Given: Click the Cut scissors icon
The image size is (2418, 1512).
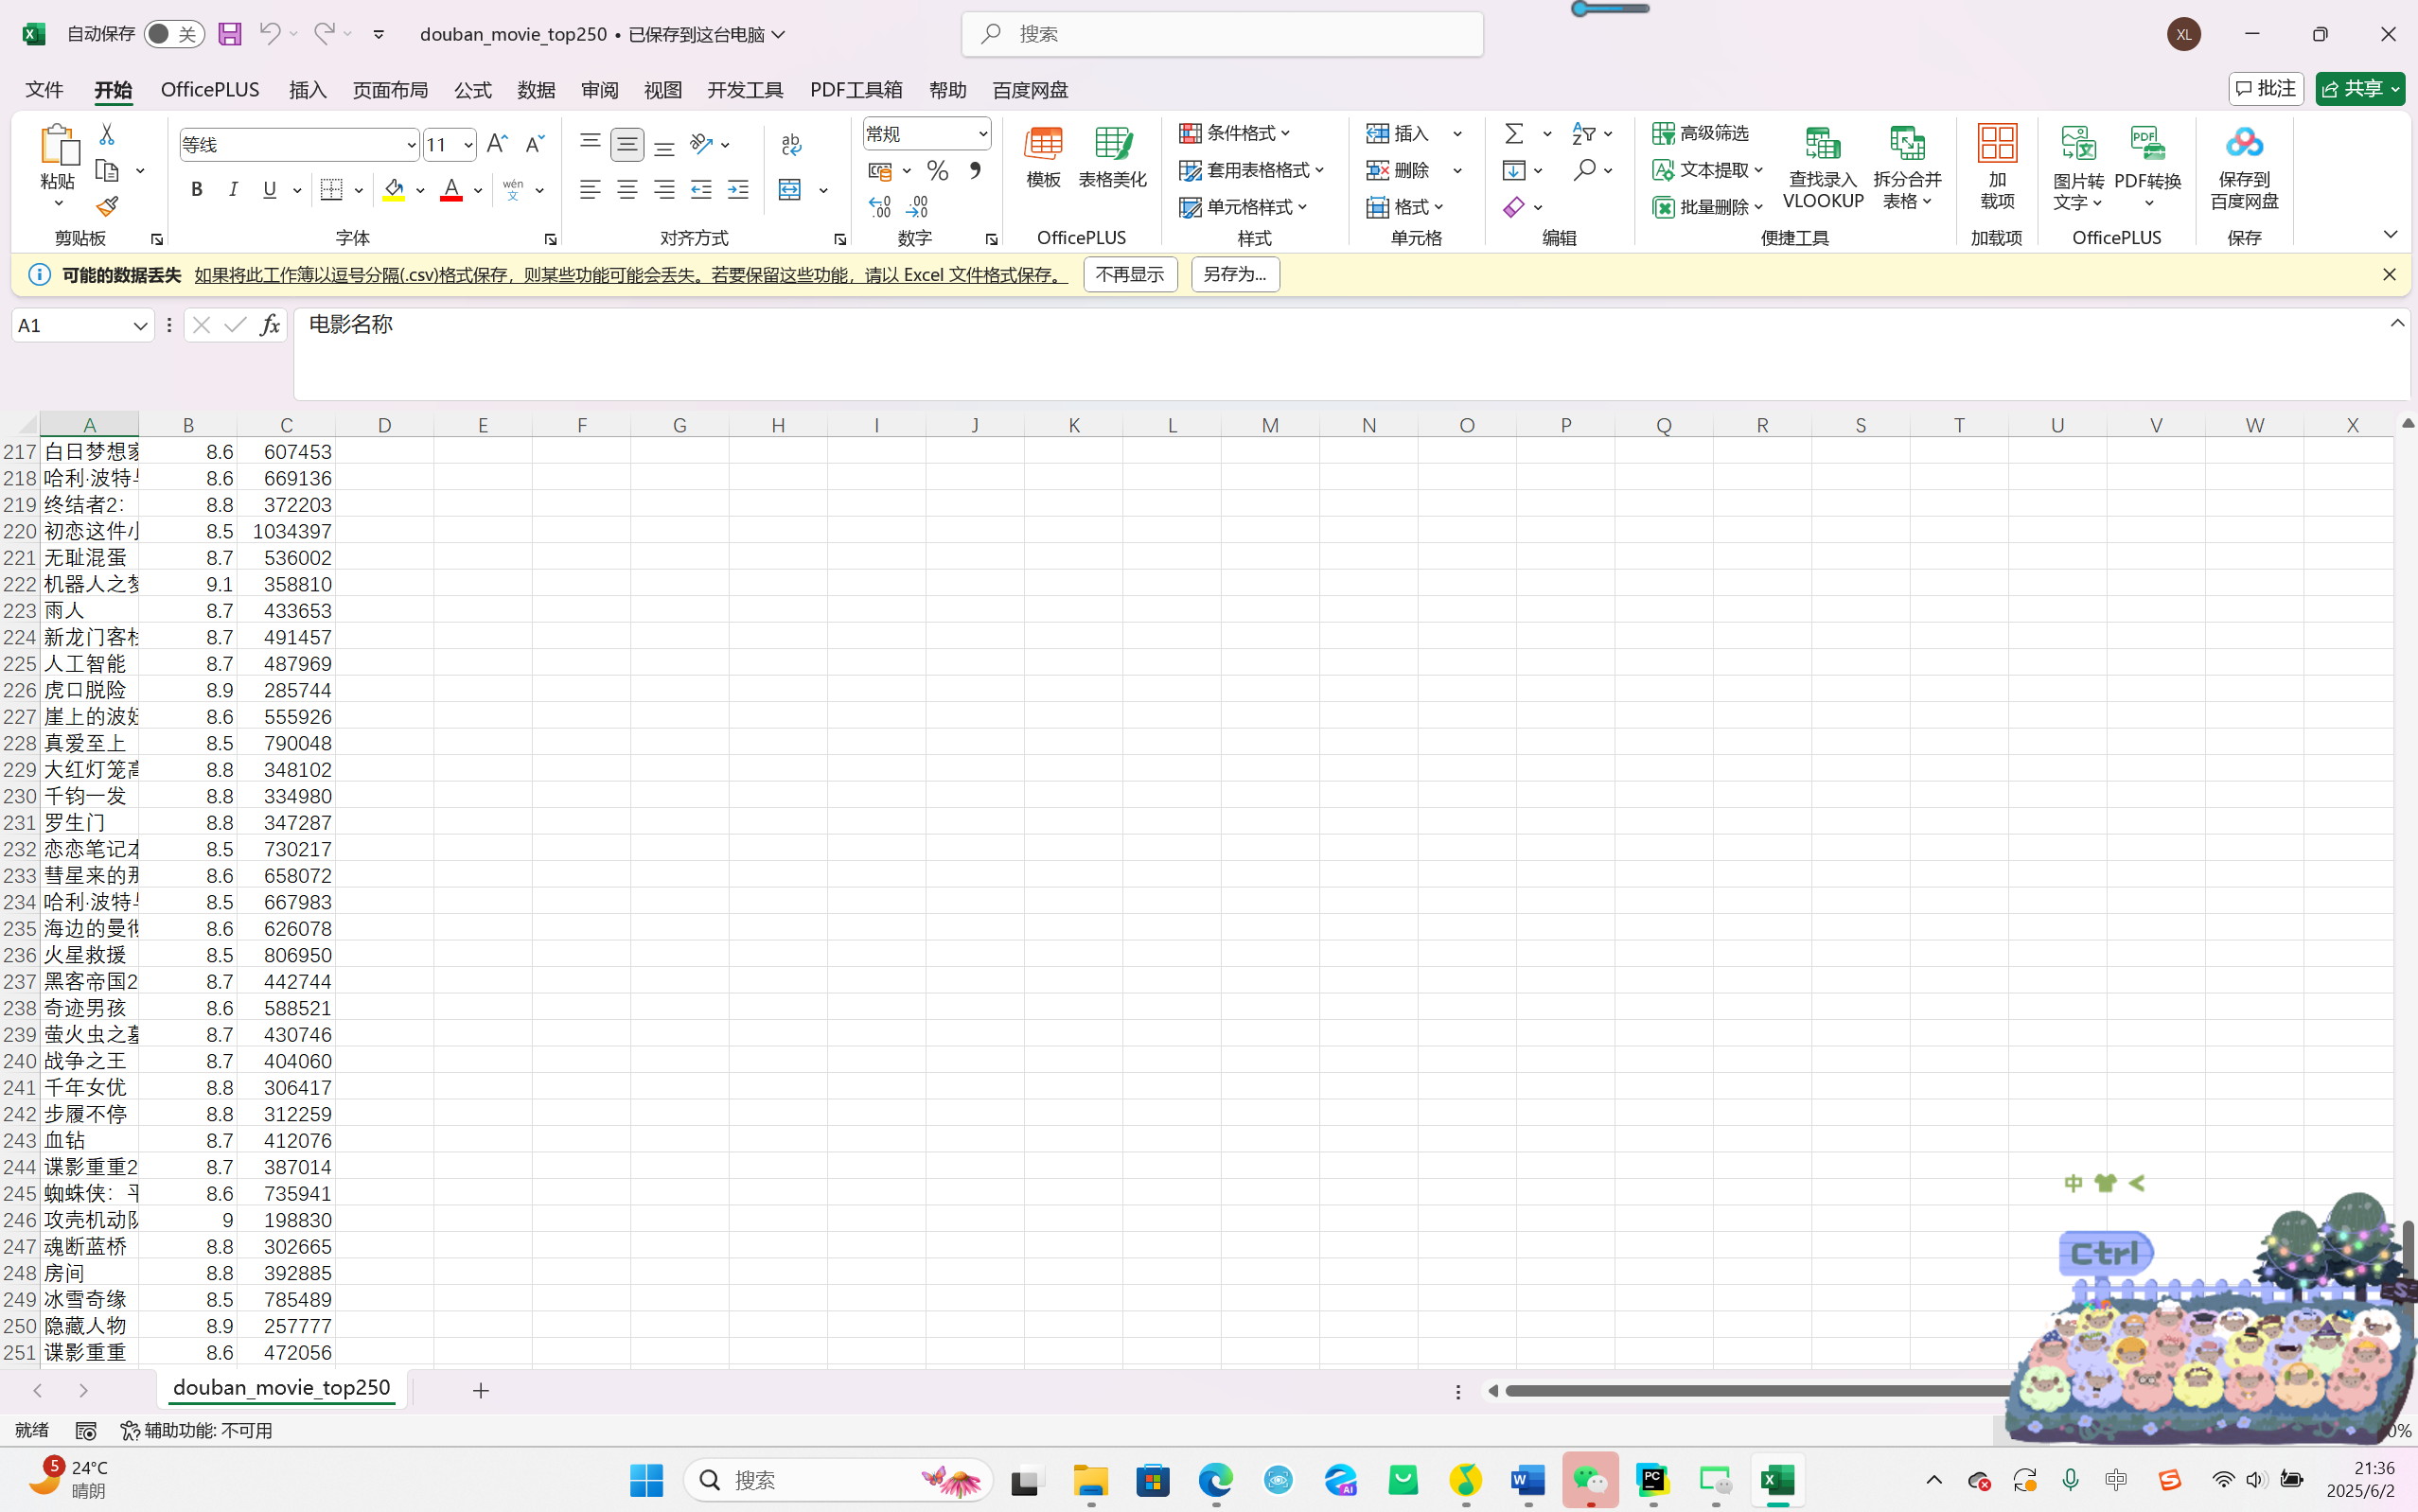Looking at the screenshot, I should [107, 134].
